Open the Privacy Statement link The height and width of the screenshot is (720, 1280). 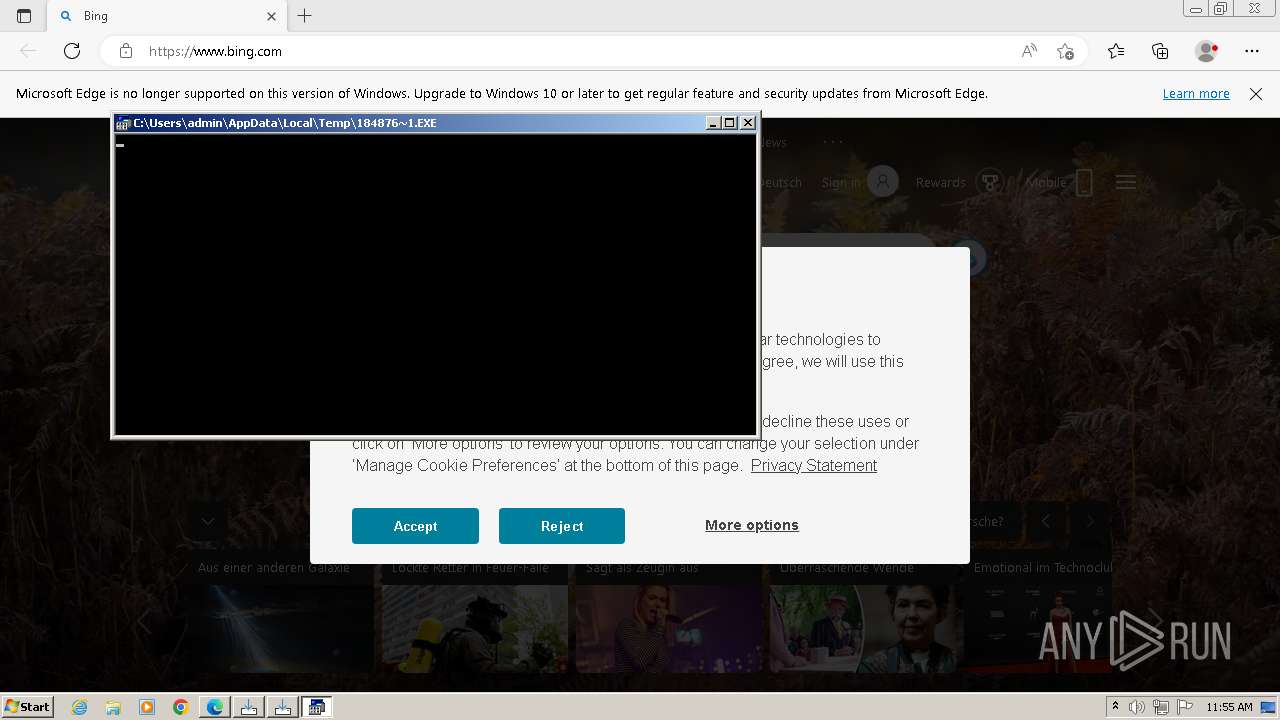[814, 465]
